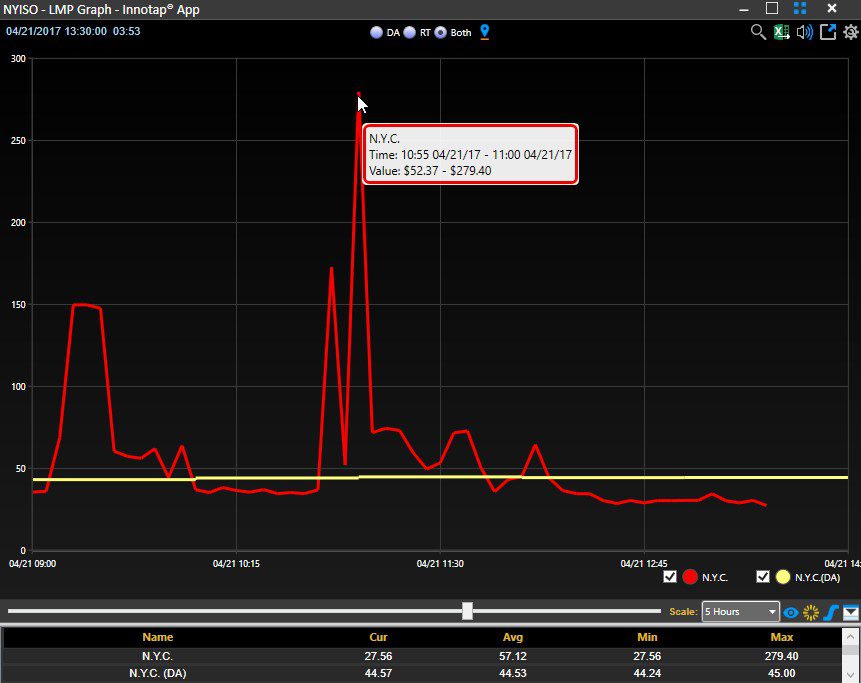Viewport: 861px width, 683px height.
Task: Export data to Excel
Action: [781, 32]
